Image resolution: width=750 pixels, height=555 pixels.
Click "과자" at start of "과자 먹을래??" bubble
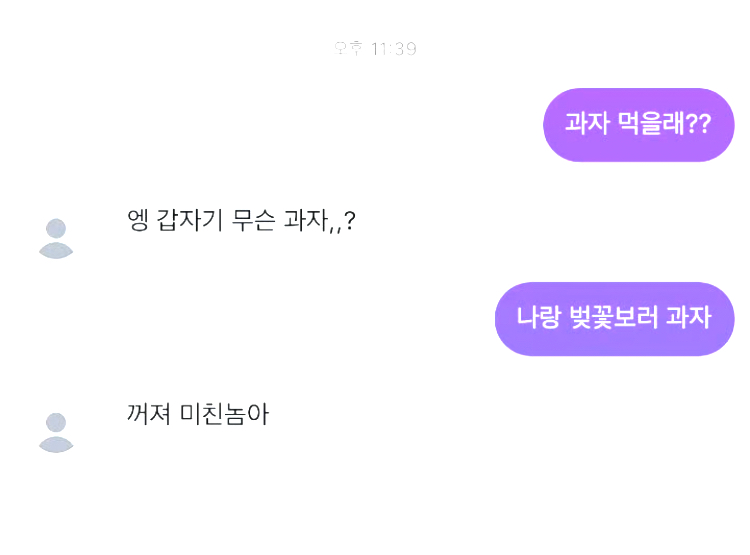tap(587, 125)
